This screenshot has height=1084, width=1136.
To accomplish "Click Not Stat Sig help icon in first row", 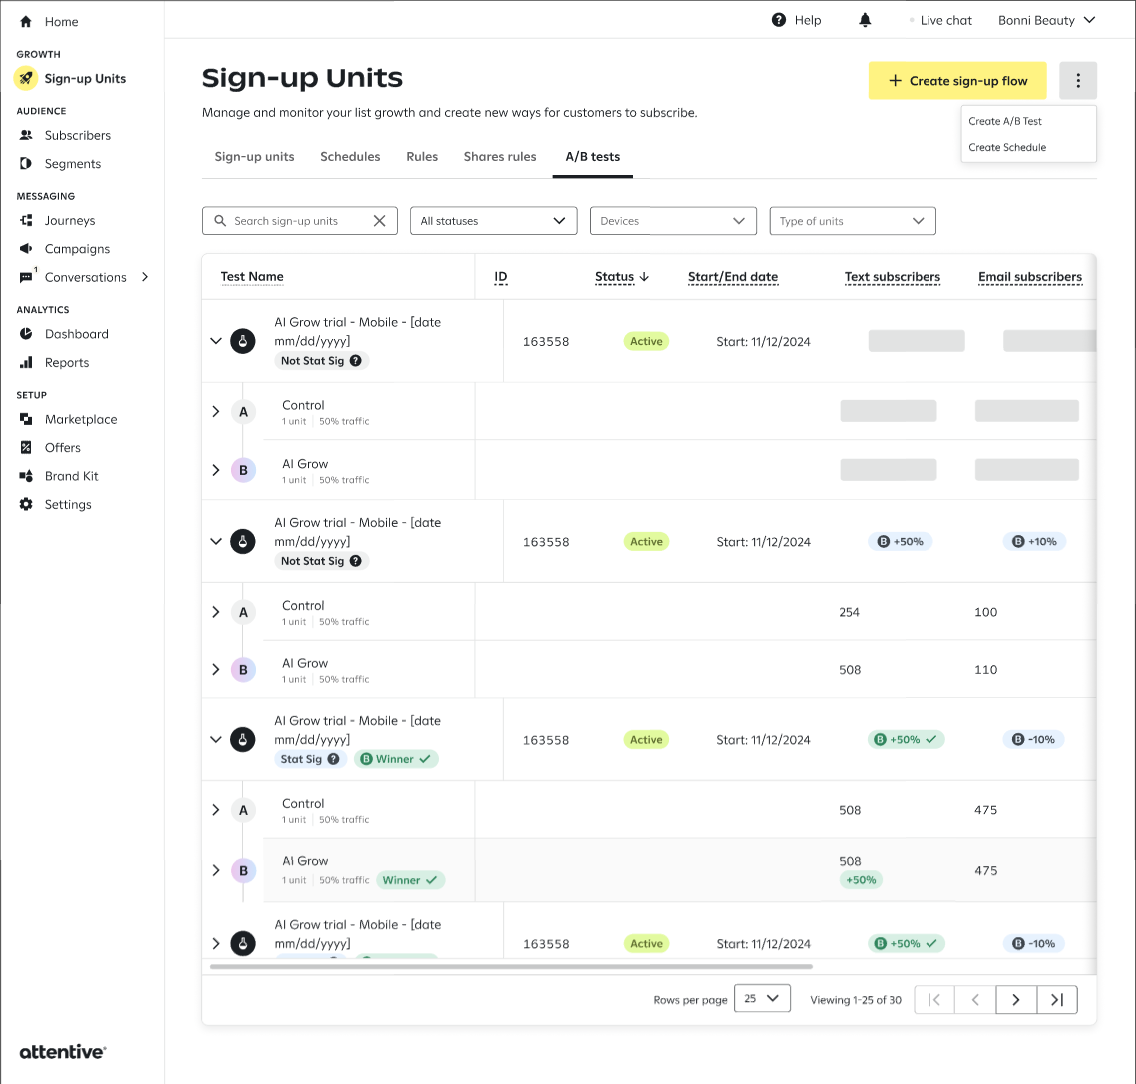I will (x=355, y=361).
